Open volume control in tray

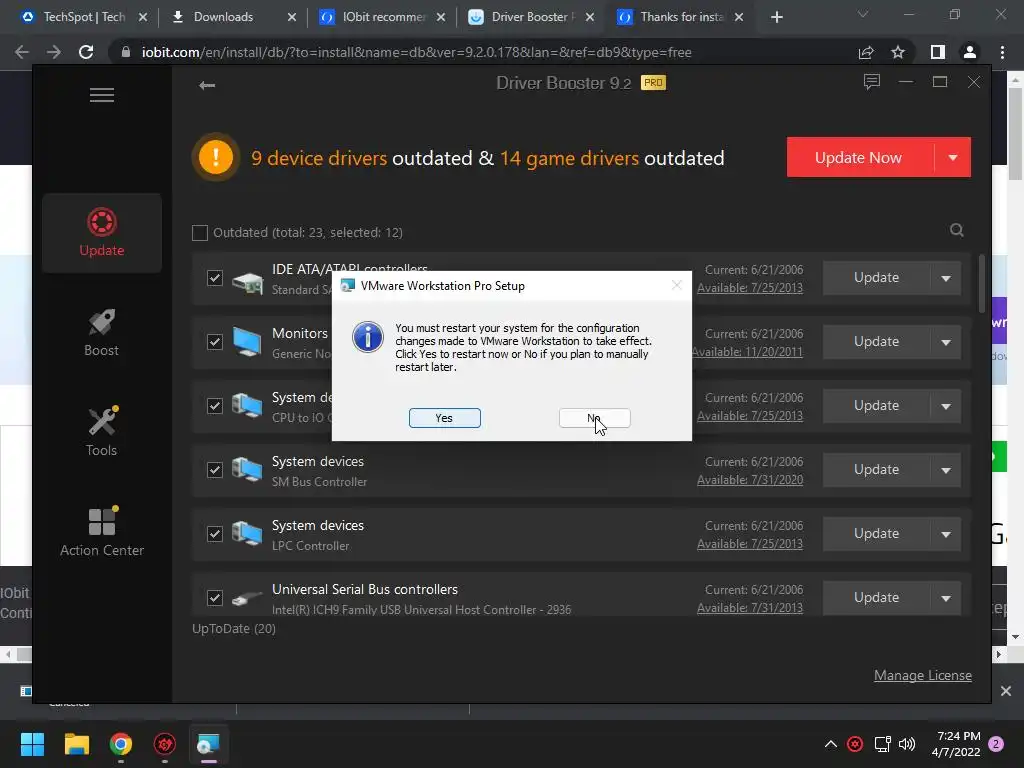pyautogui.click(x=906, y=744)
